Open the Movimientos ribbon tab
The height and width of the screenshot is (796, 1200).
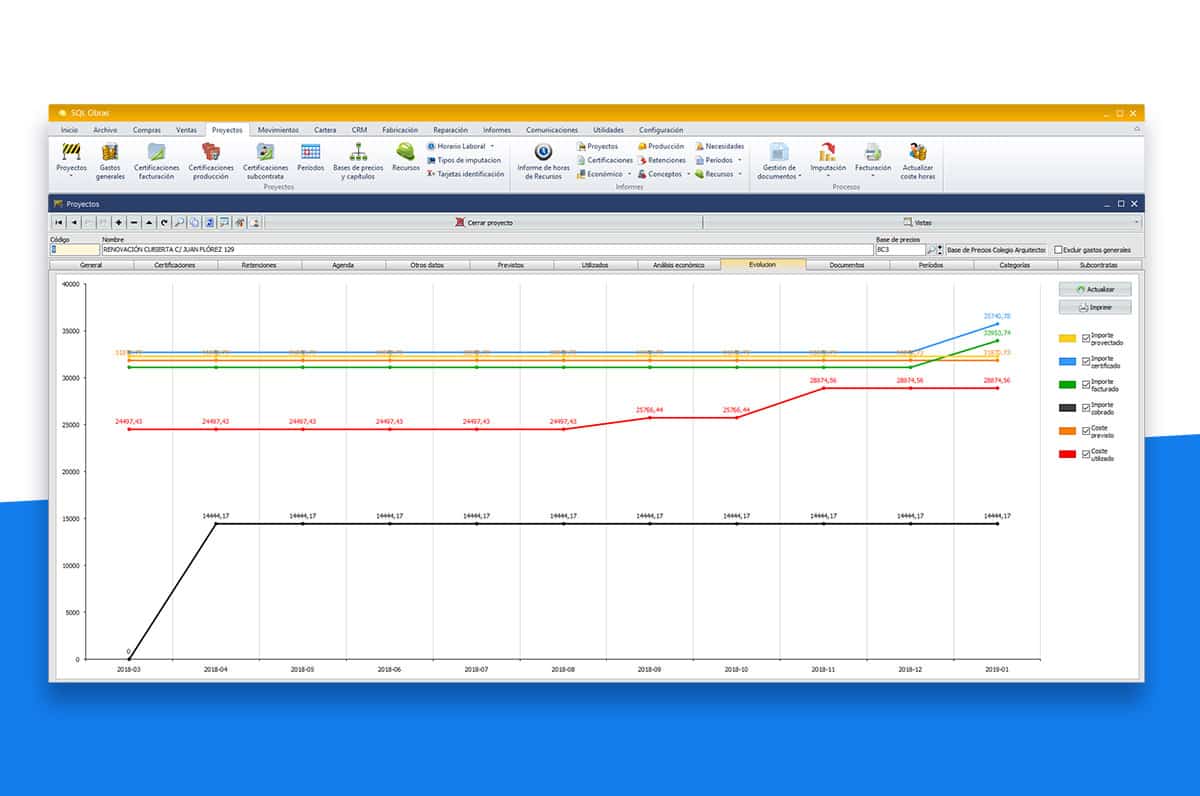[277, 130]
